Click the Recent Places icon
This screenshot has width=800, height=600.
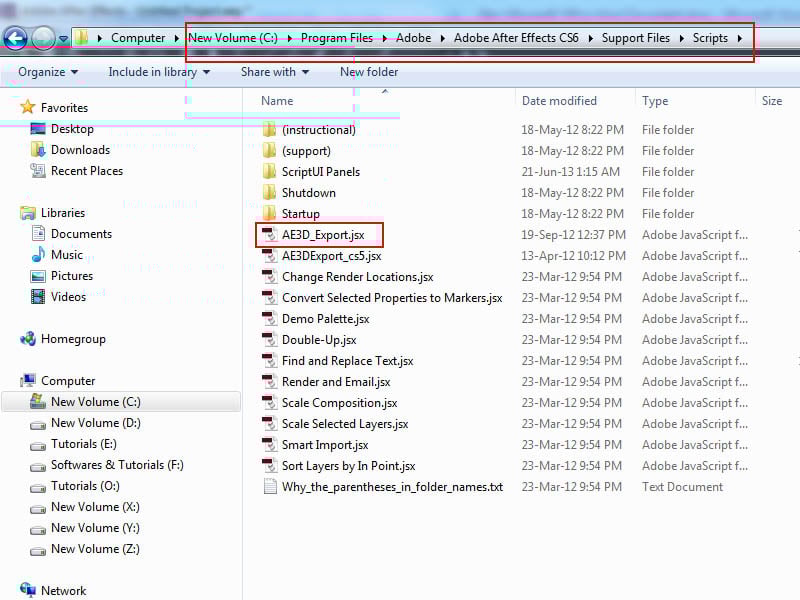(x=38, y=170)
